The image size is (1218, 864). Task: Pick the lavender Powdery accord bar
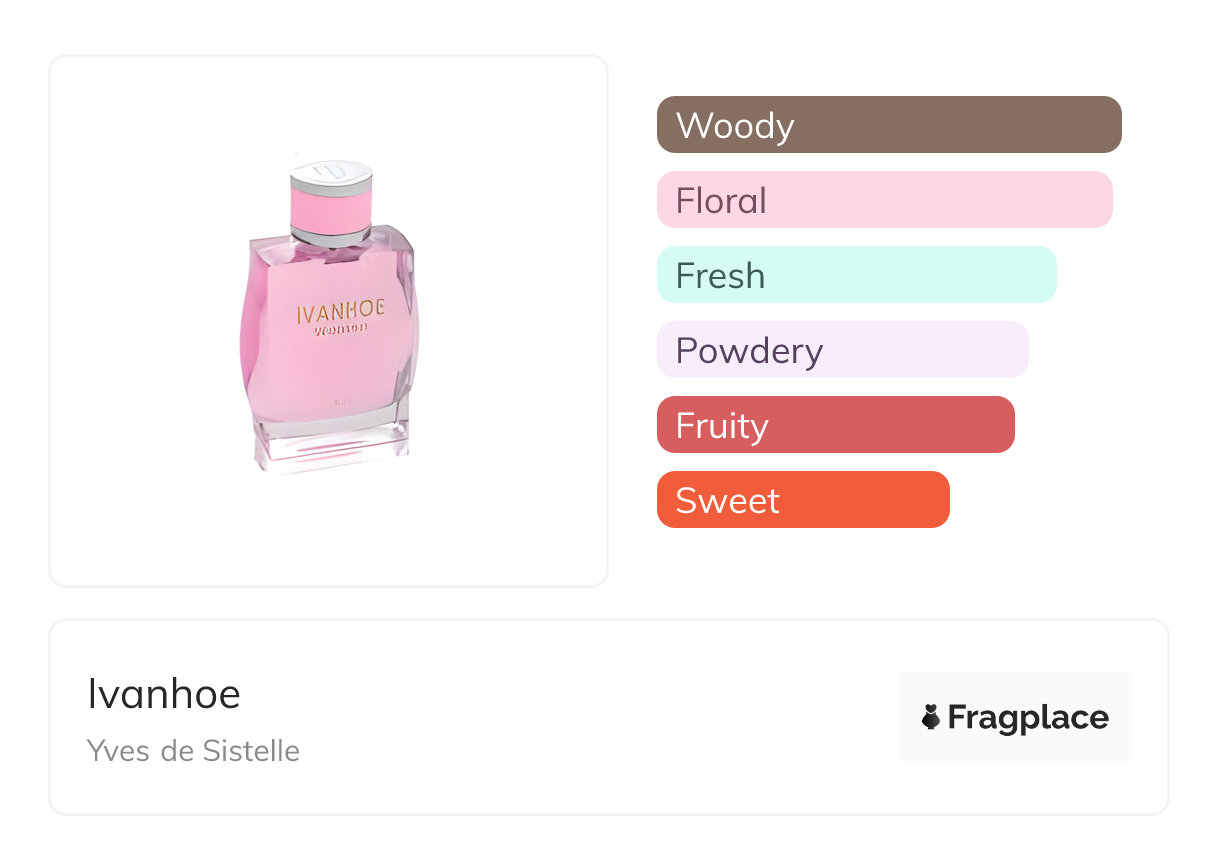pos(842,350)
